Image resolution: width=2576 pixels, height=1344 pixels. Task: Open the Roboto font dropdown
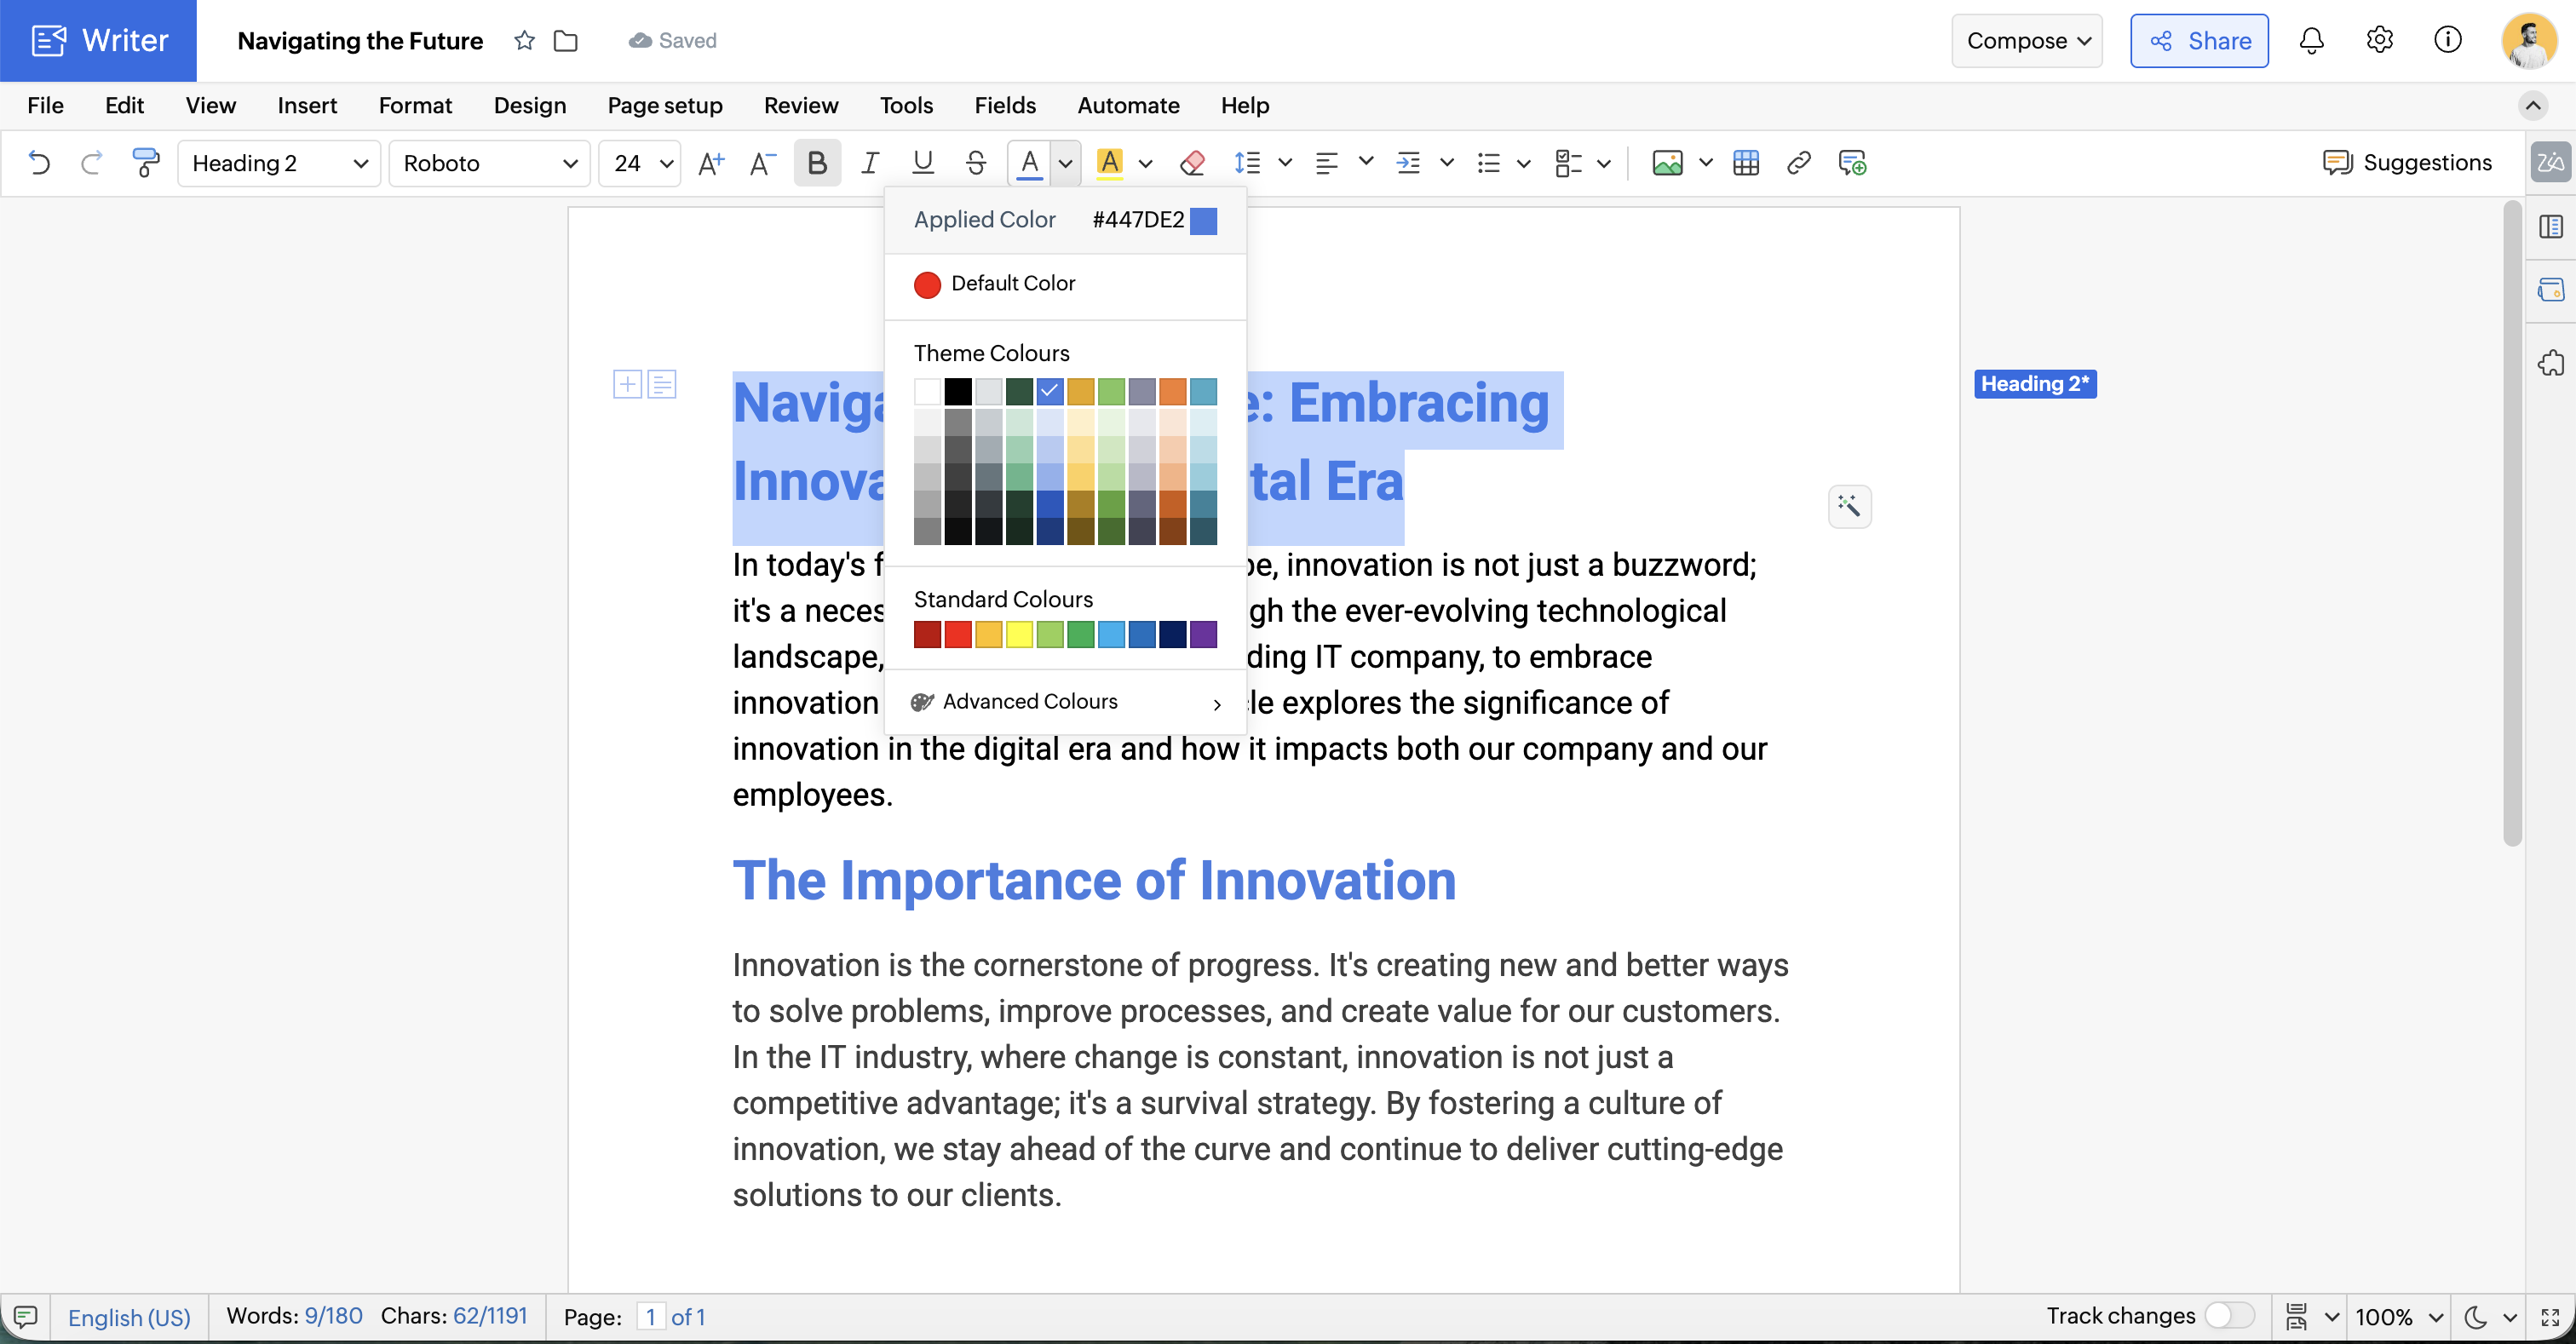coord(490,163)
